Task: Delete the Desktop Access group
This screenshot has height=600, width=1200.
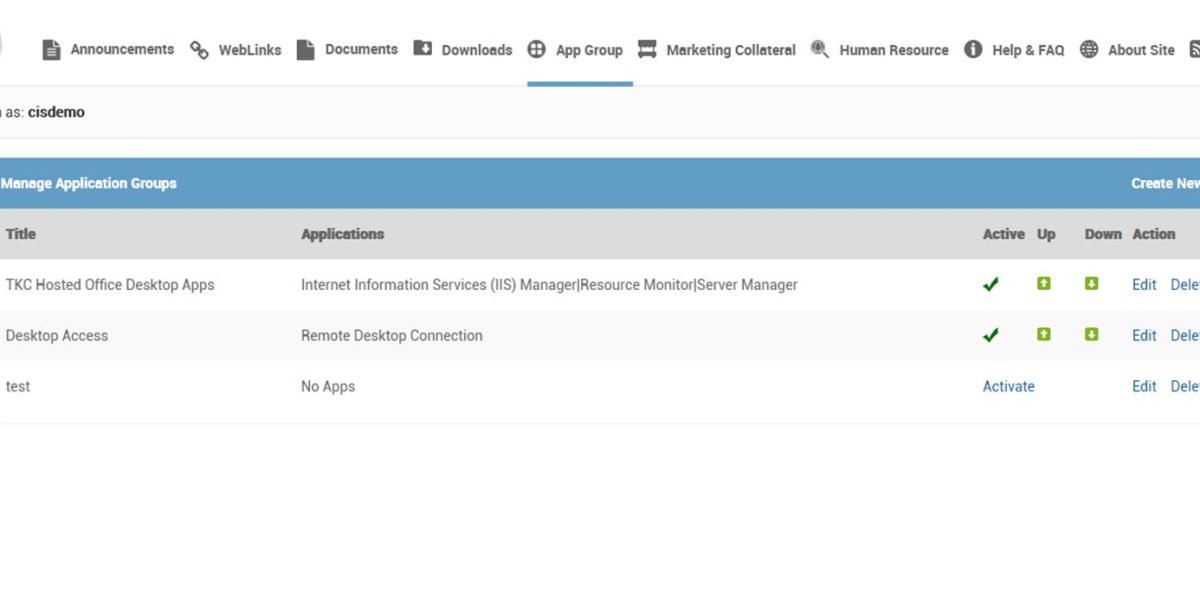Action: click(x=1185, y=335)
